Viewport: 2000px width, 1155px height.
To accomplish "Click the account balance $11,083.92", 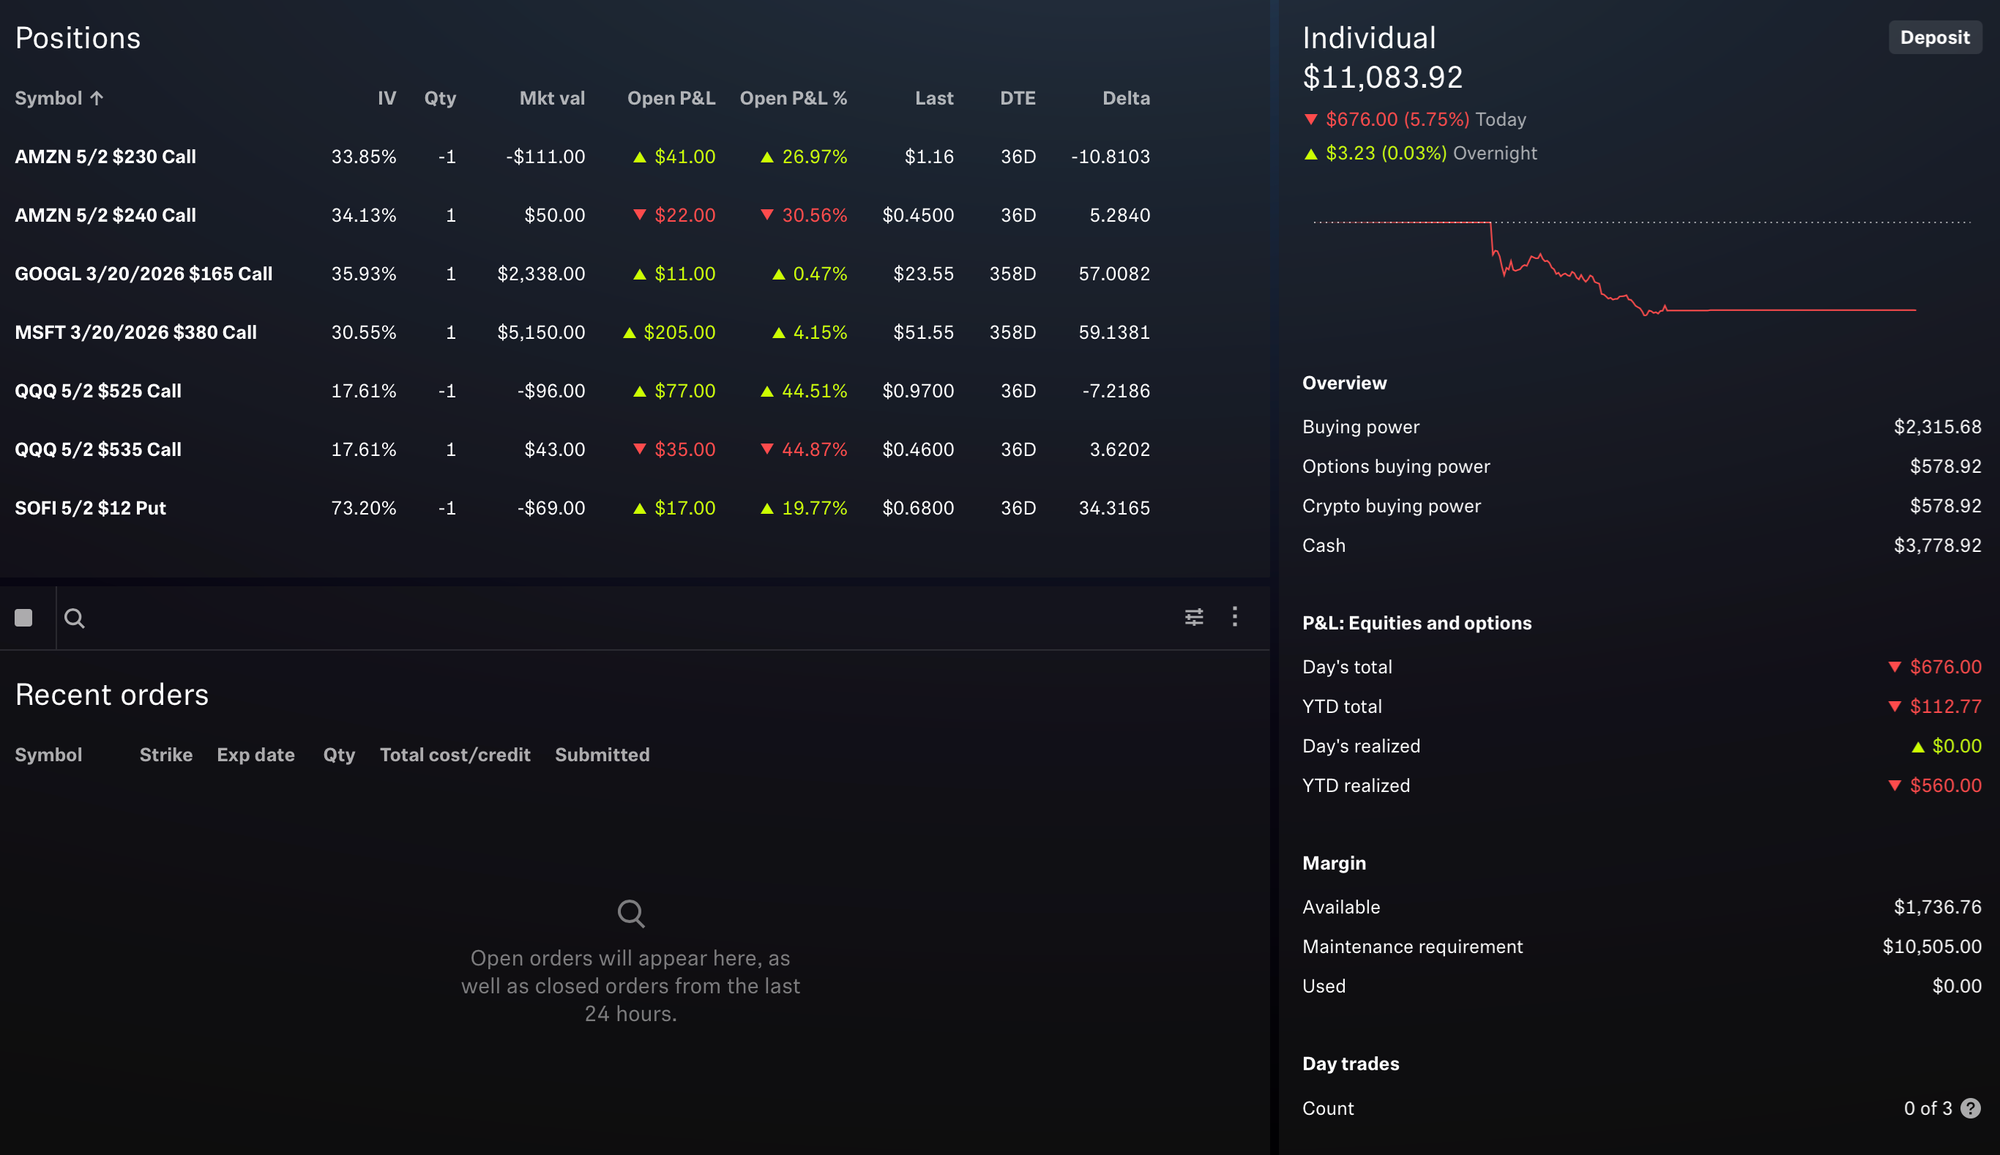I will pyautogui.click(x=1383, y=77).
